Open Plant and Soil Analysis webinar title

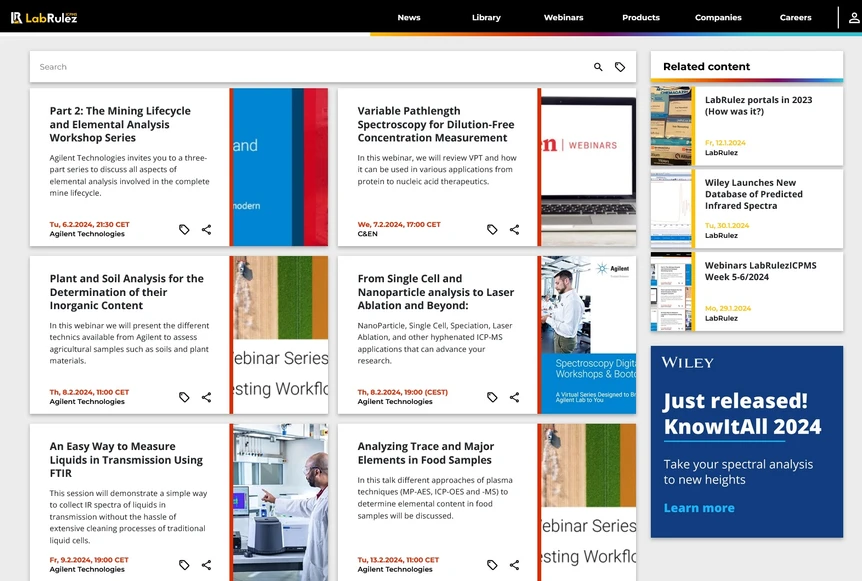[x=126, y=292]
